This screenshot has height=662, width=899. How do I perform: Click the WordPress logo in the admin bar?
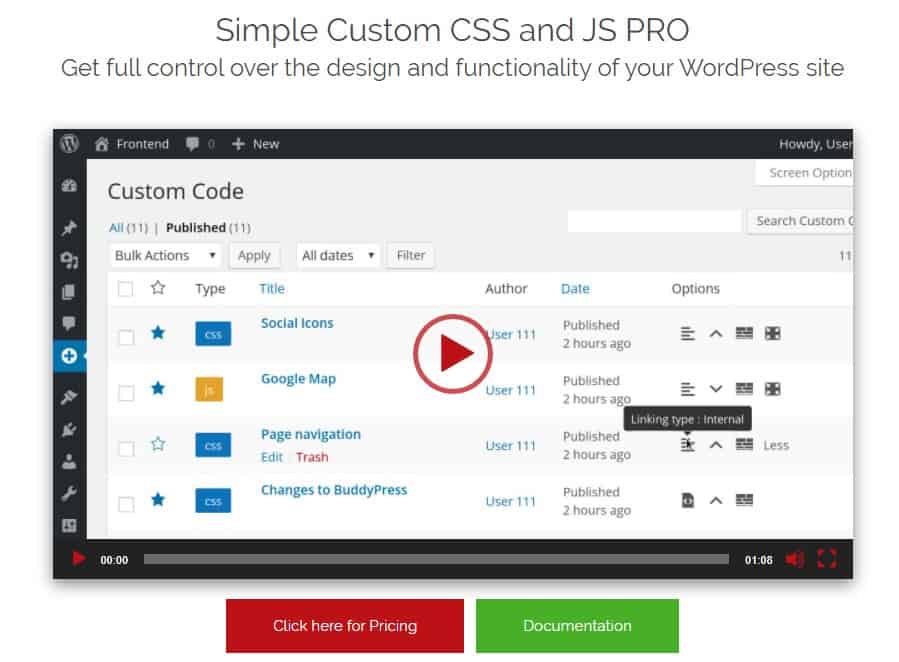(69, 143)
